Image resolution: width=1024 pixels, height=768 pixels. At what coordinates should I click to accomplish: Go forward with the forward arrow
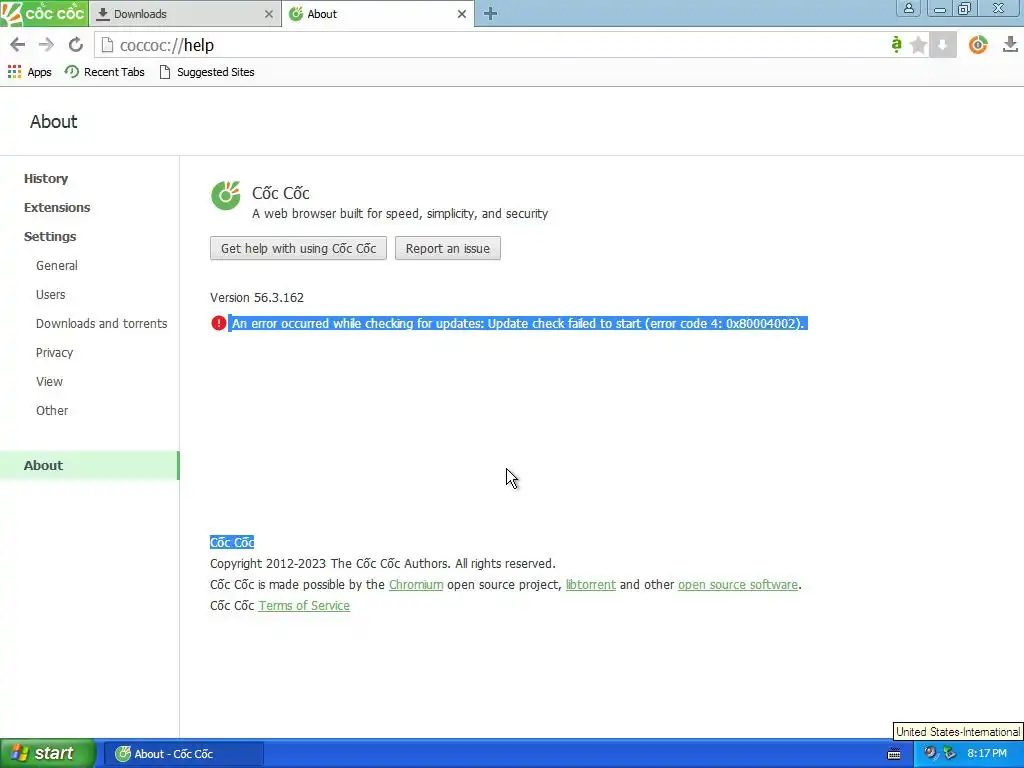pos(46,44)
